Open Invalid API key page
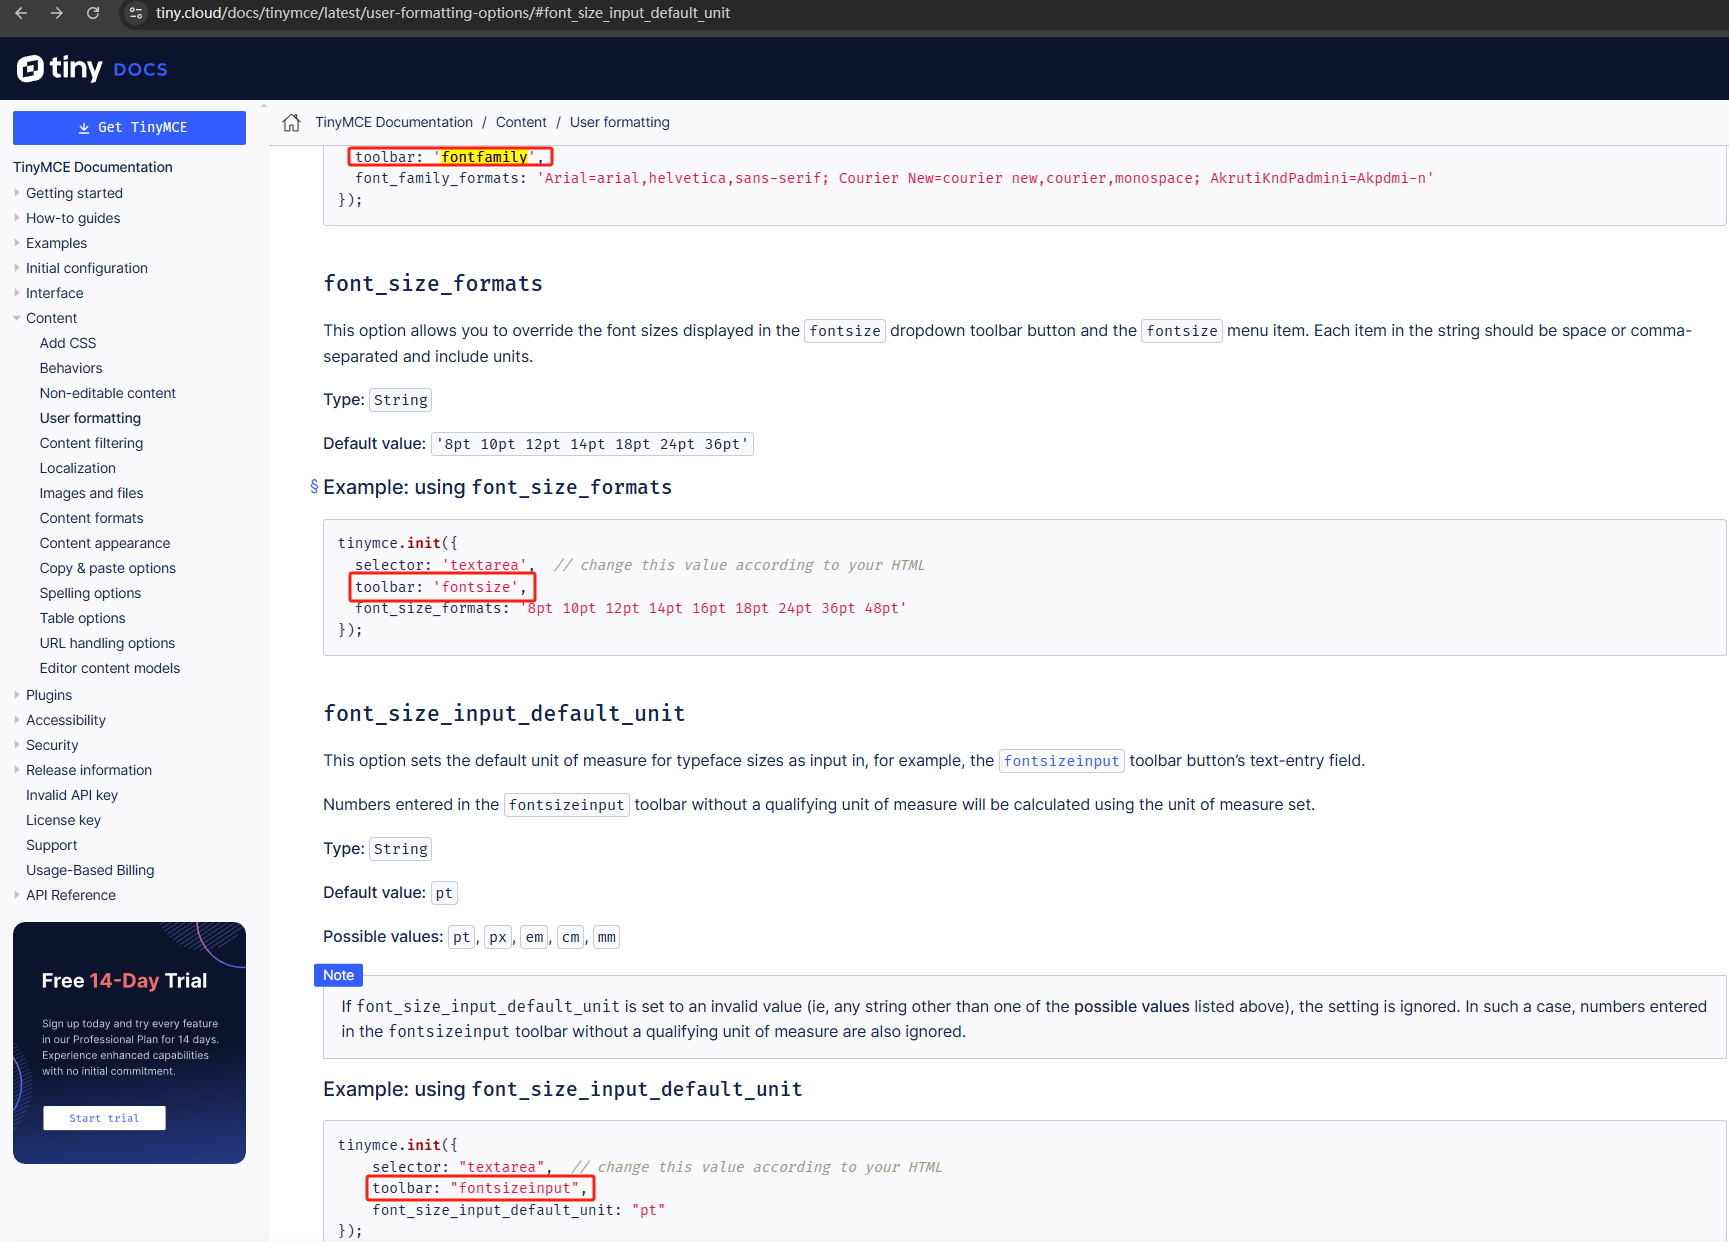This screenshot has height=1242, width=1729. [x=72, y=795]
